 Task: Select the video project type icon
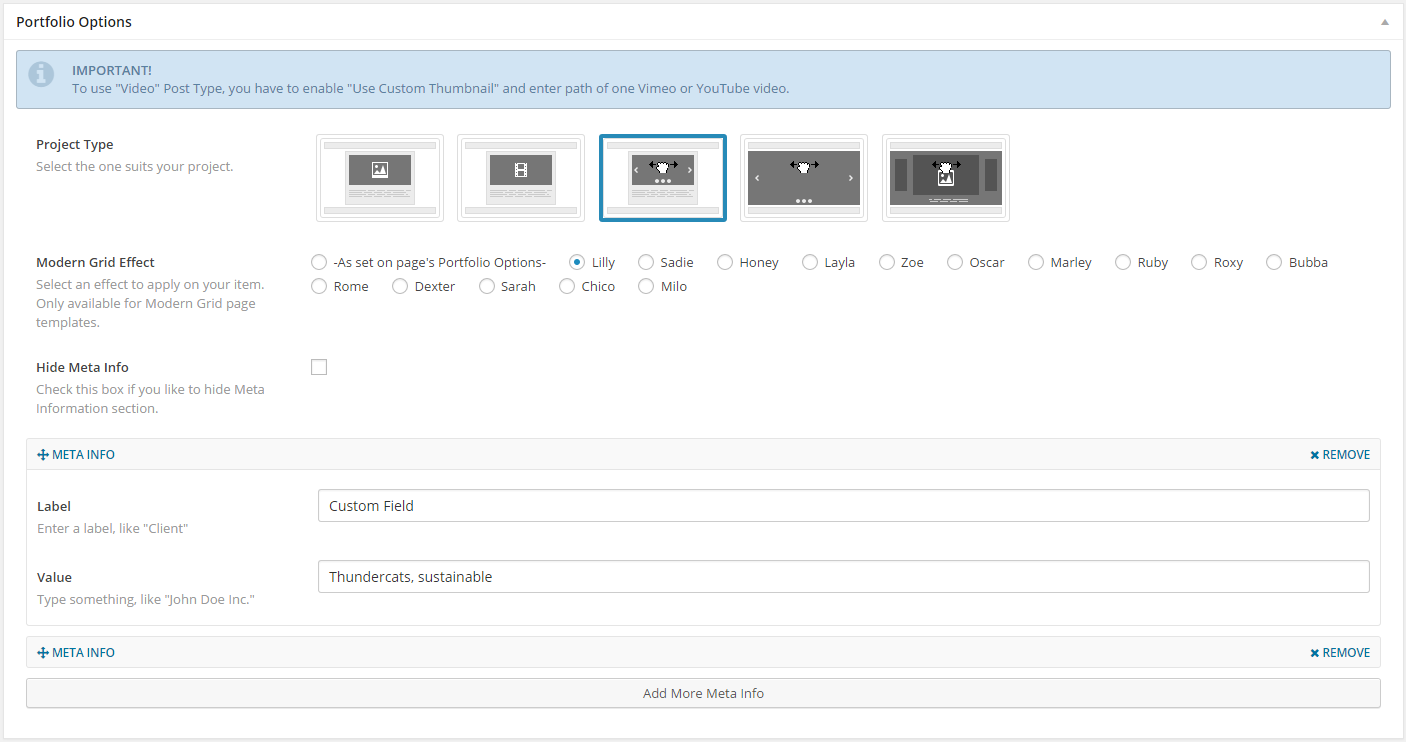click(521, 178)
